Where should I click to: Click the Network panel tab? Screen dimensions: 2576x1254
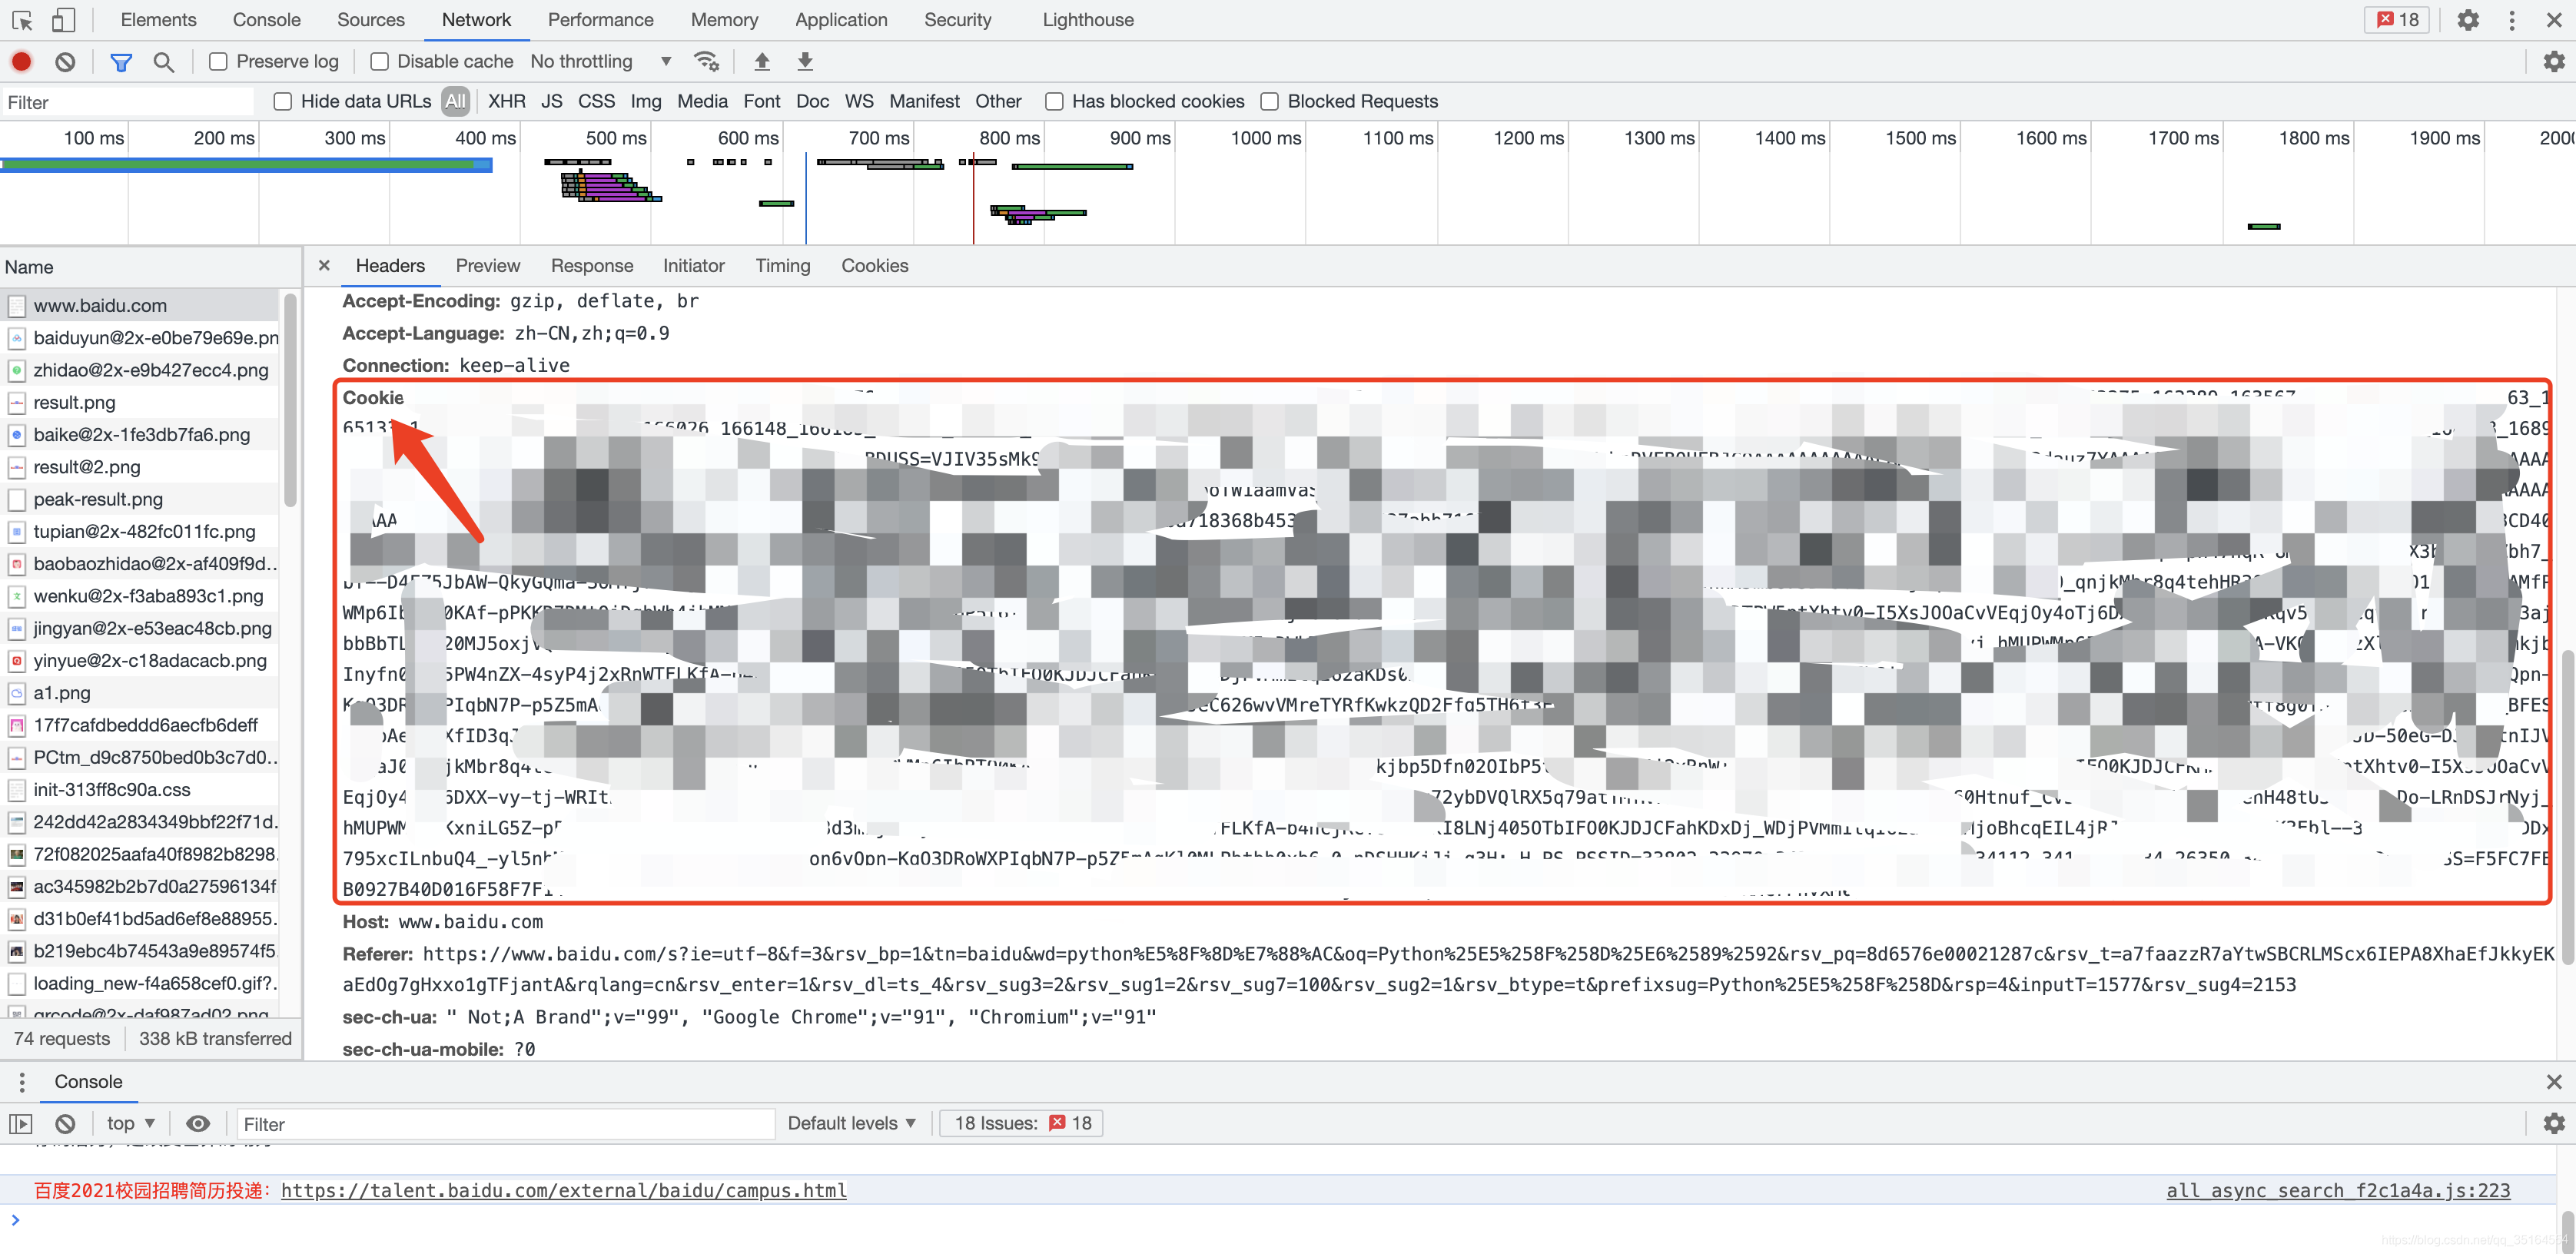coord(476,18)
